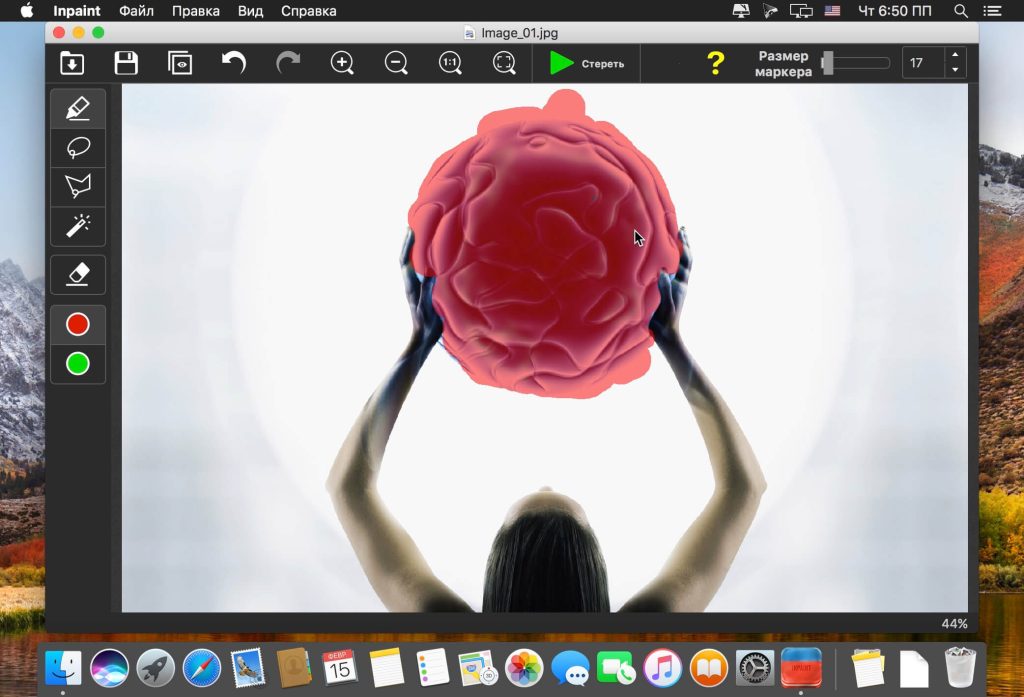Choose the red mask marker color
This screenshot has width=1024, height=697.
tap(78, 324)
